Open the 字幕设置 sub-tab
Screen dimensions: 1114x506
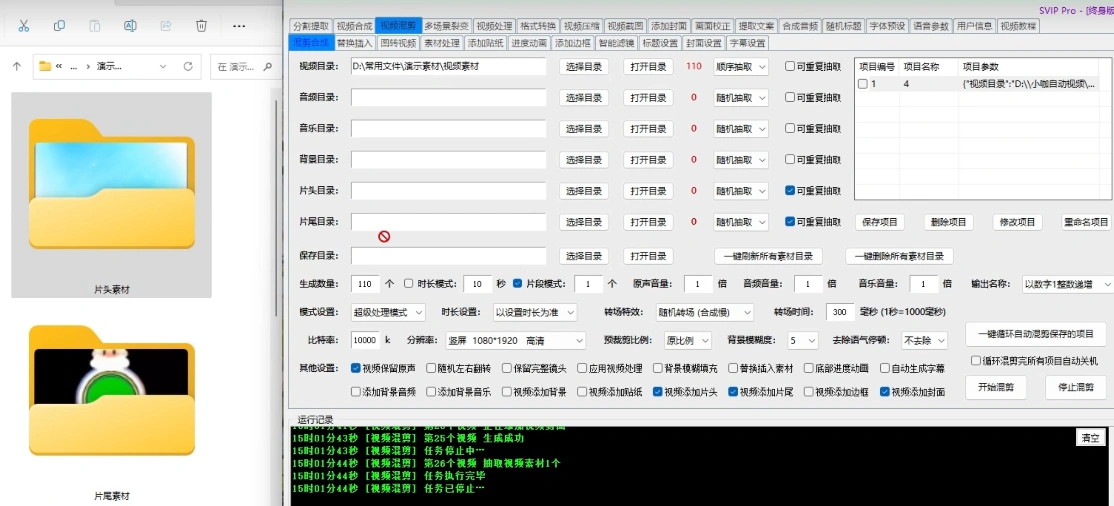pyautogui.click(x=747, y=43)
